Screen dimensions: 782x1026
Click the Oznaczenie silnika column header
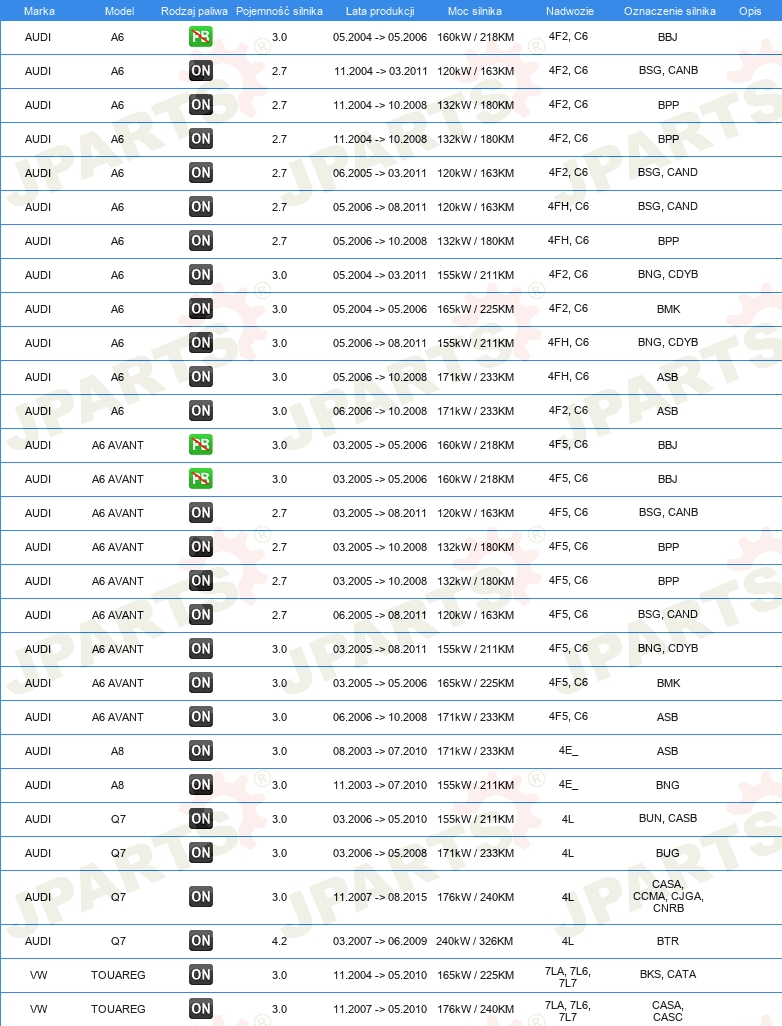click(x=669, y=11)
